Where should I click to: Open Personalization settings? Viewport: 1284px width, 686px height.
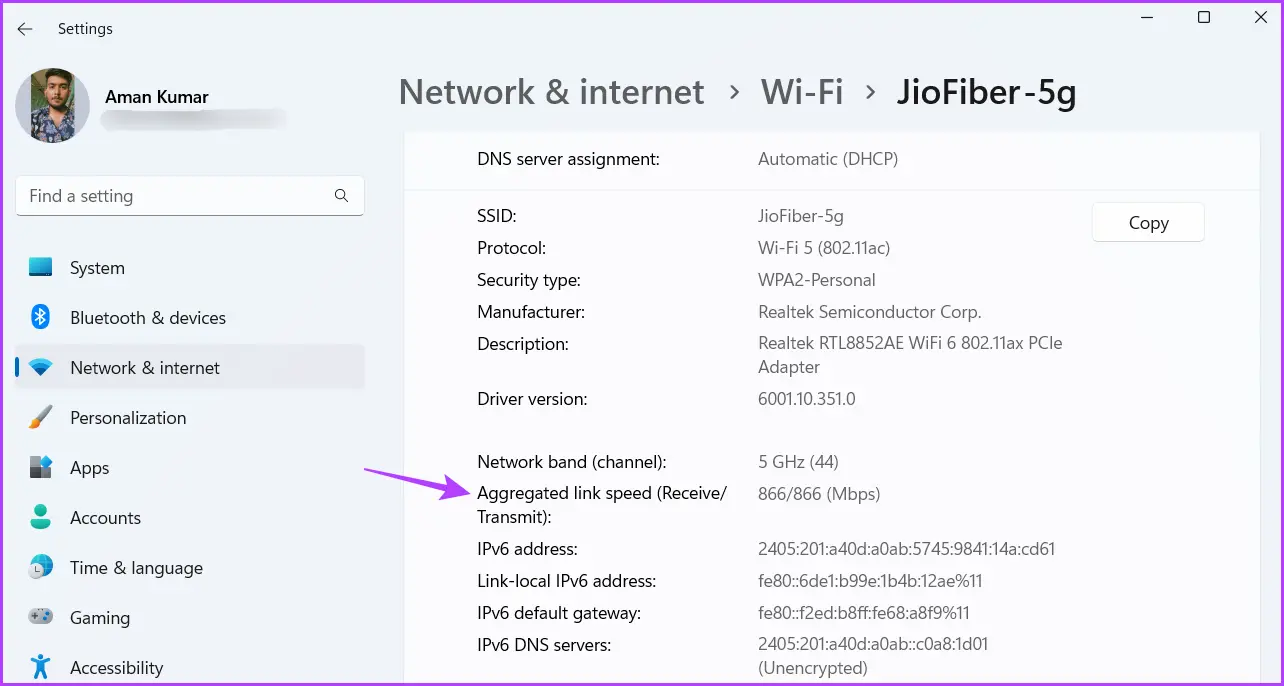point(190,418)
